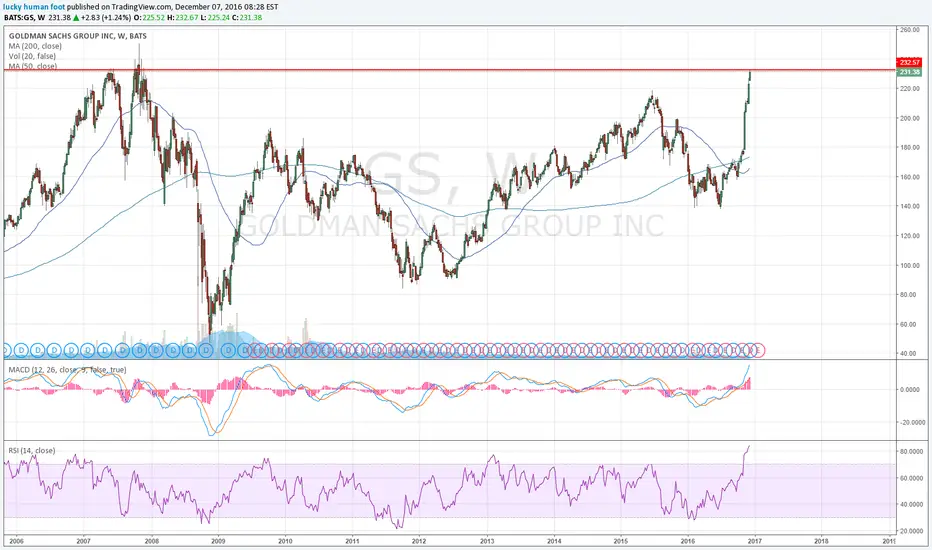The image size is (932, 550).
Task: Click the green up-triangle change indicator
Action: click(x=76, y=17)
